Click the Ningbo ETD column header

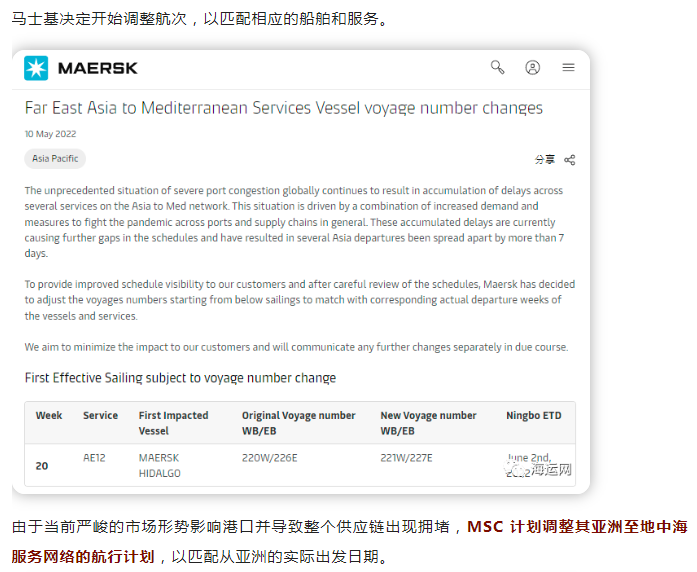[x=533, y=416]
